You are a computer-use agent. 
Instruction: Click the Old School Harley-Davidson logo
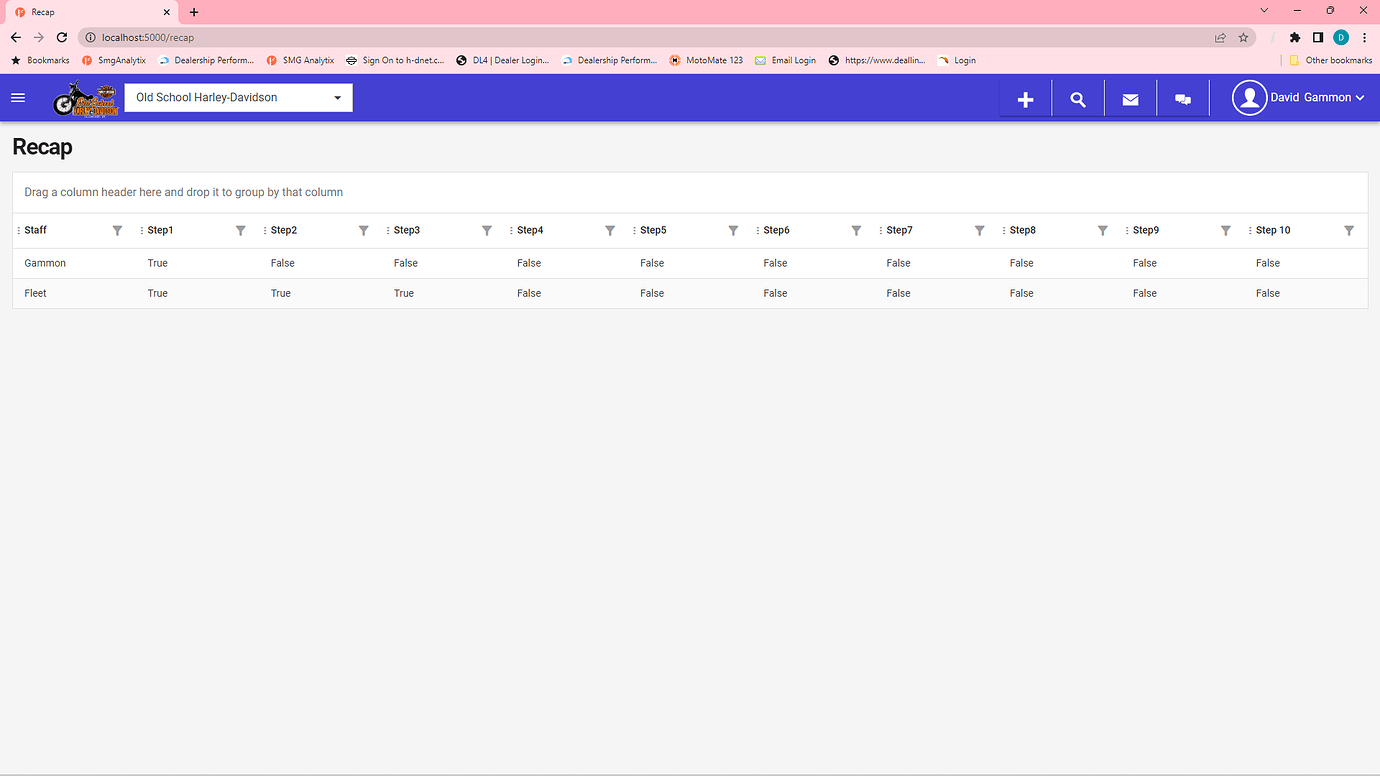point(85,97)
